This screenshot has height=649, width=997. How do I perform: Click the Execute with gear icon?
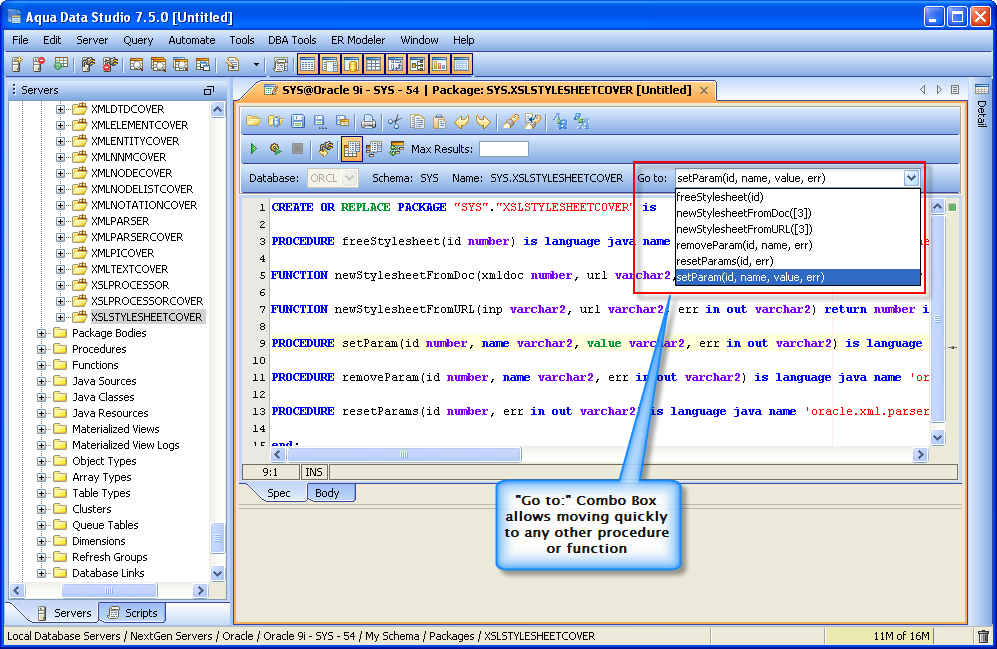[x=275, y=149]
